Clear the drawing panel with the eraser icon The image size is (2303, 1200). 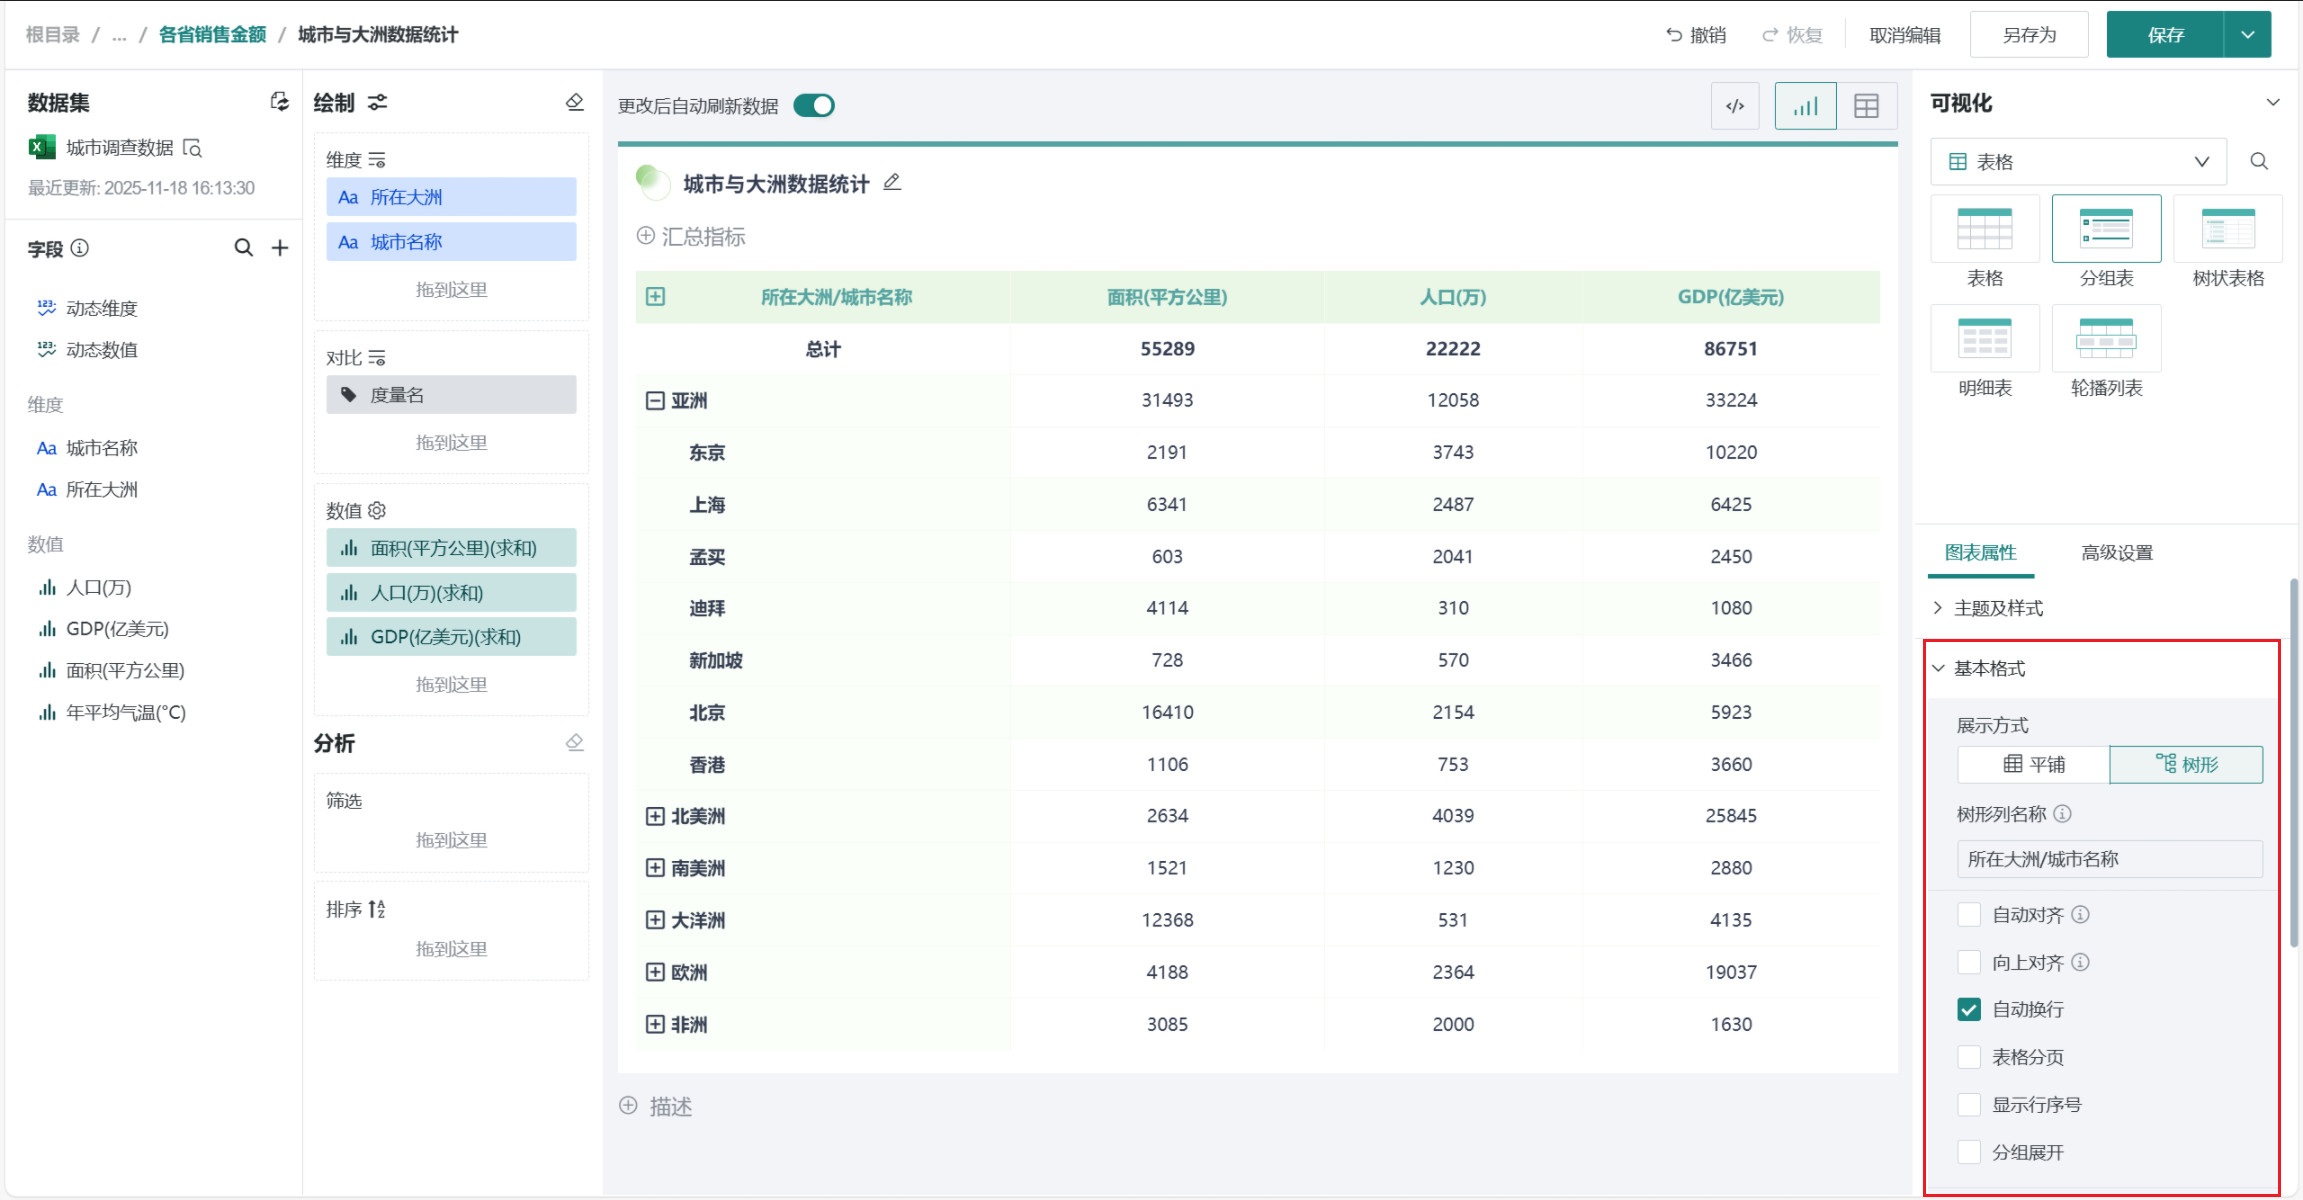pos(574,102)
